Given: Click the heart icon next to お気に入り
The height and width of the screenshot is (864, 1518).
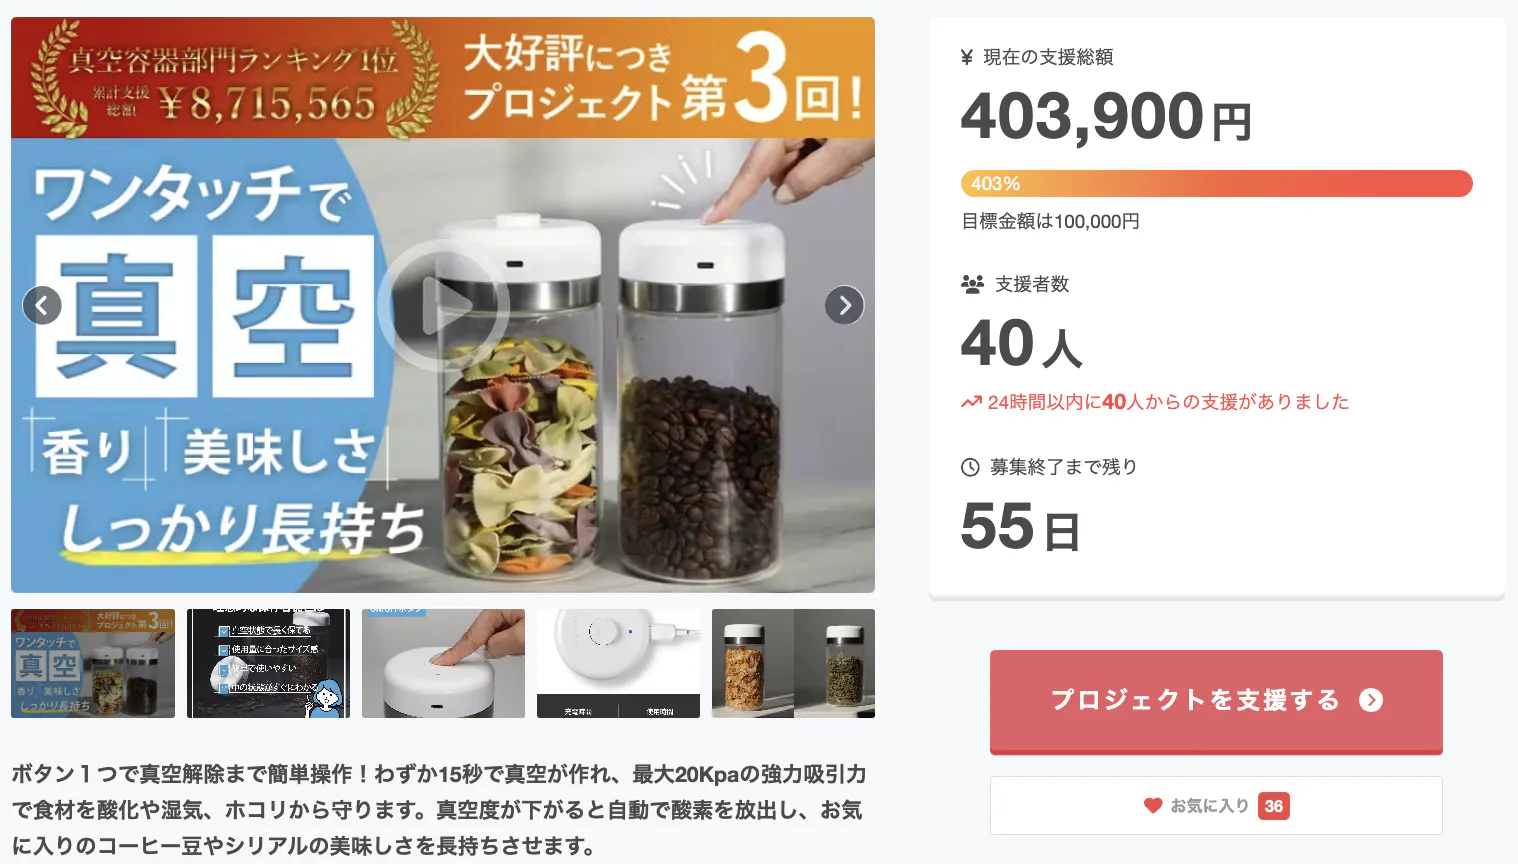Looking at the screenshot, I should click(x=1153, y=805).
